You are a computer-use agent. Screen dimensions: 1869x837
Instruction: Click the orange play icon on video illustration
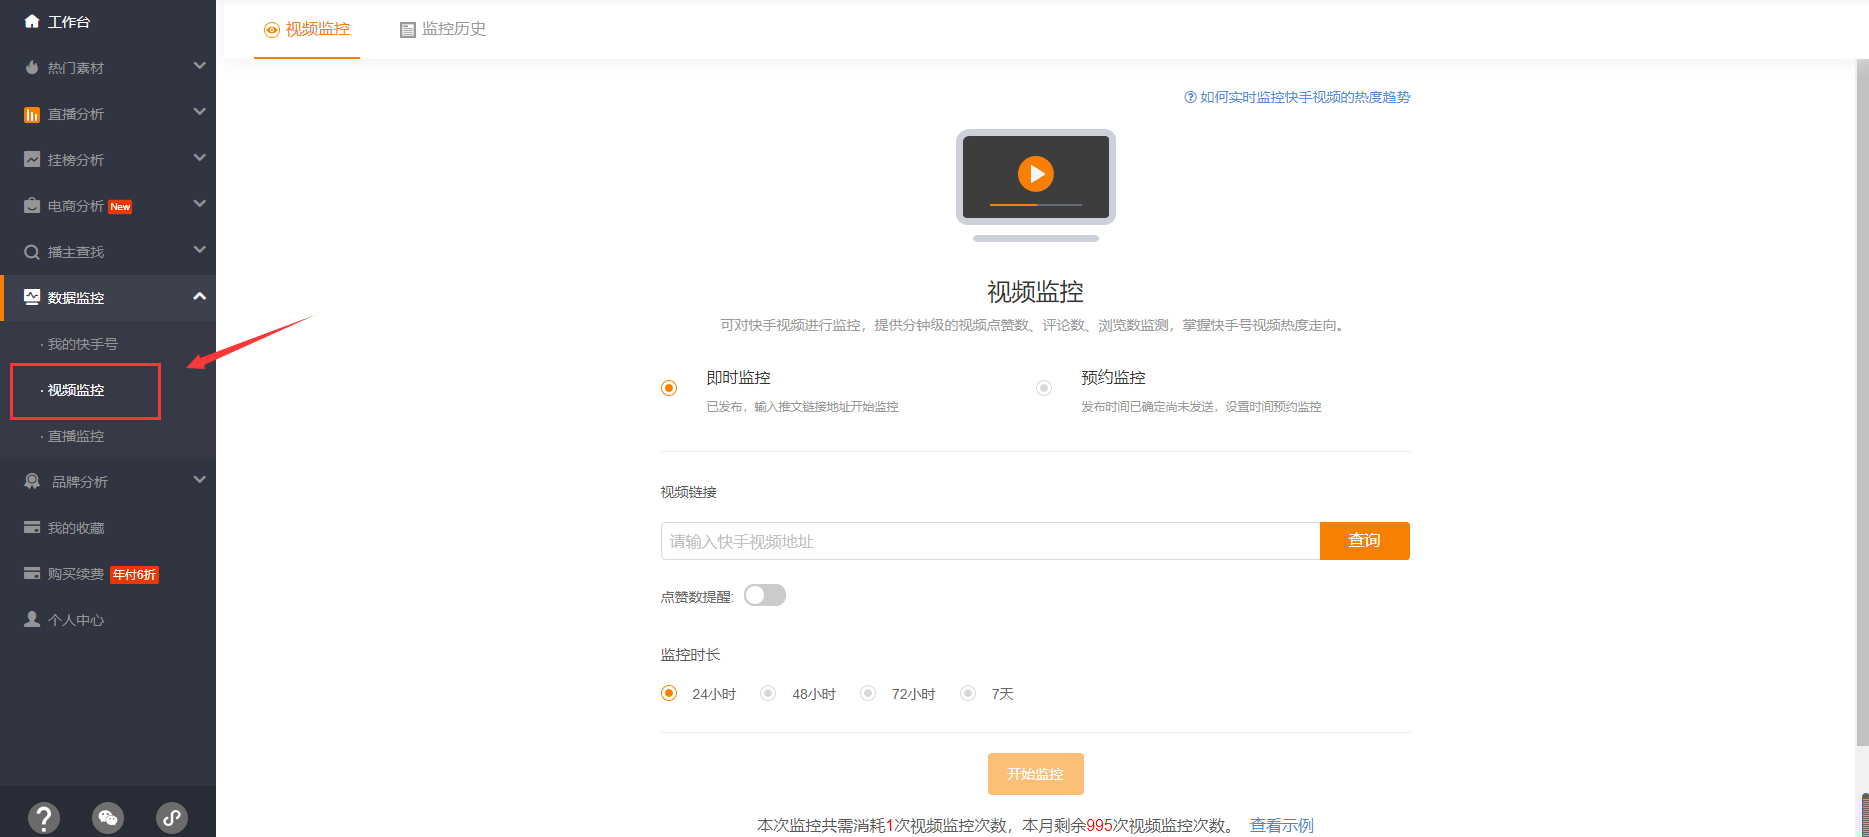[x=1035, y=174]
